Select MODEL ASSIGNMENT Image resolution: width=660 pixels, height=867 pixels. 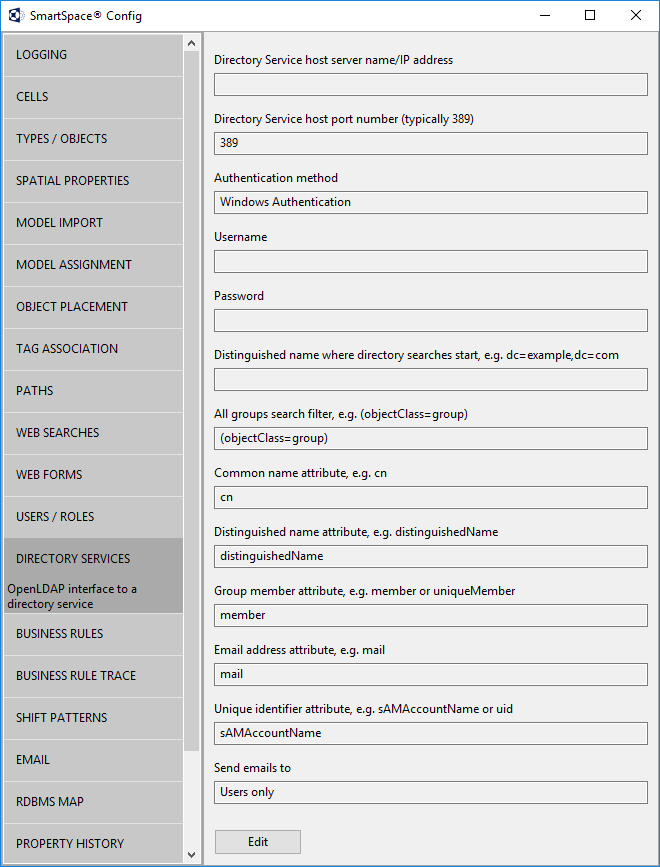[x=93, y=265]
